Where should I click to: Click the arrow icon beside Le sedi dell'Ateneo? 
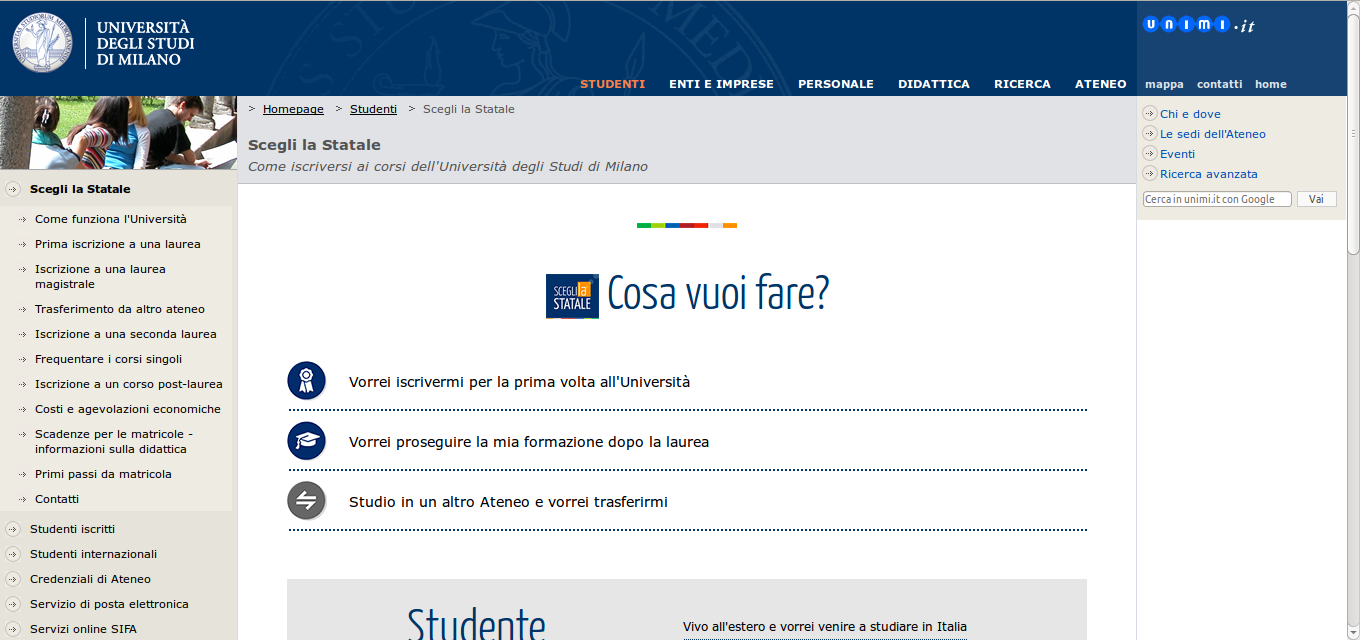[1150, 134]
